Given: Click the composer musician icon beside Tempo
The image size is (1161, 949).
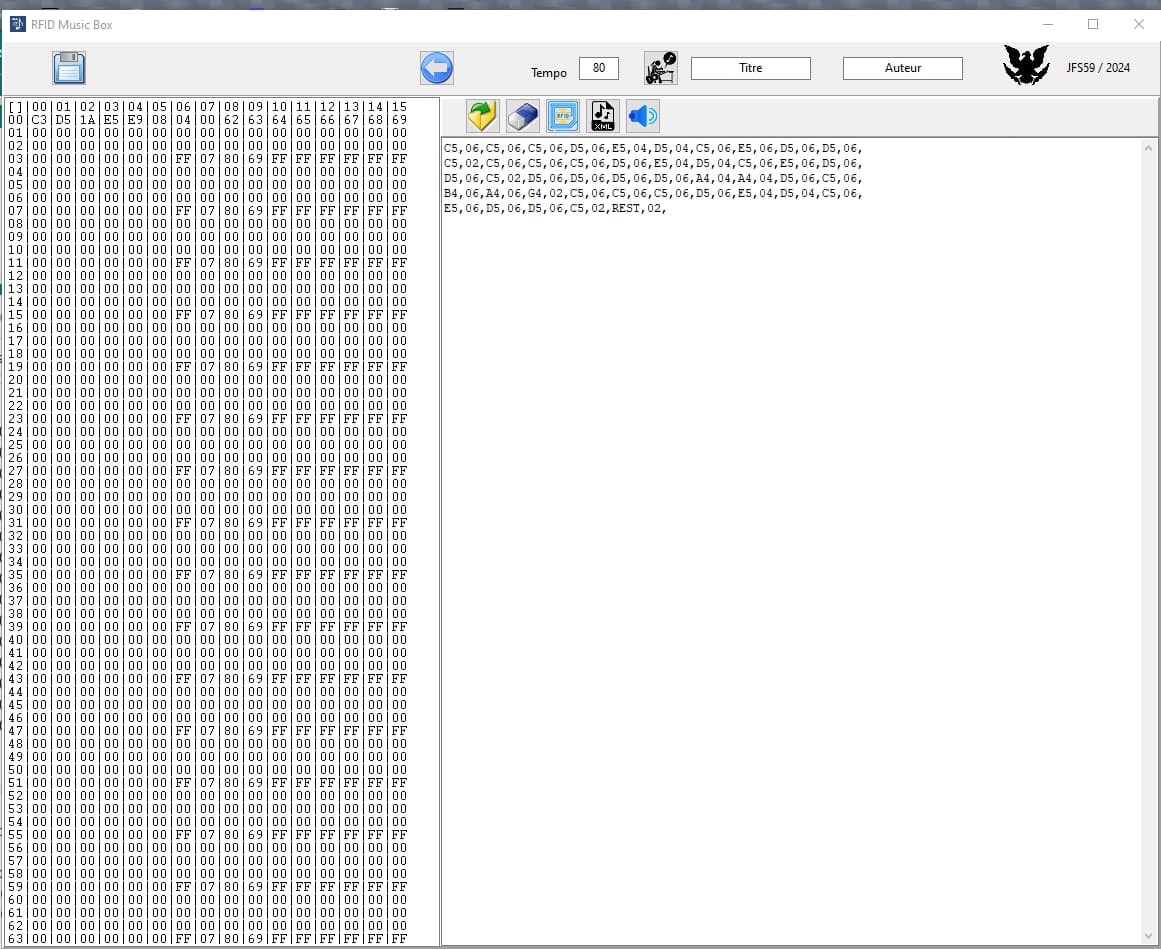Looking at the screenshot, I should [660, 68].
